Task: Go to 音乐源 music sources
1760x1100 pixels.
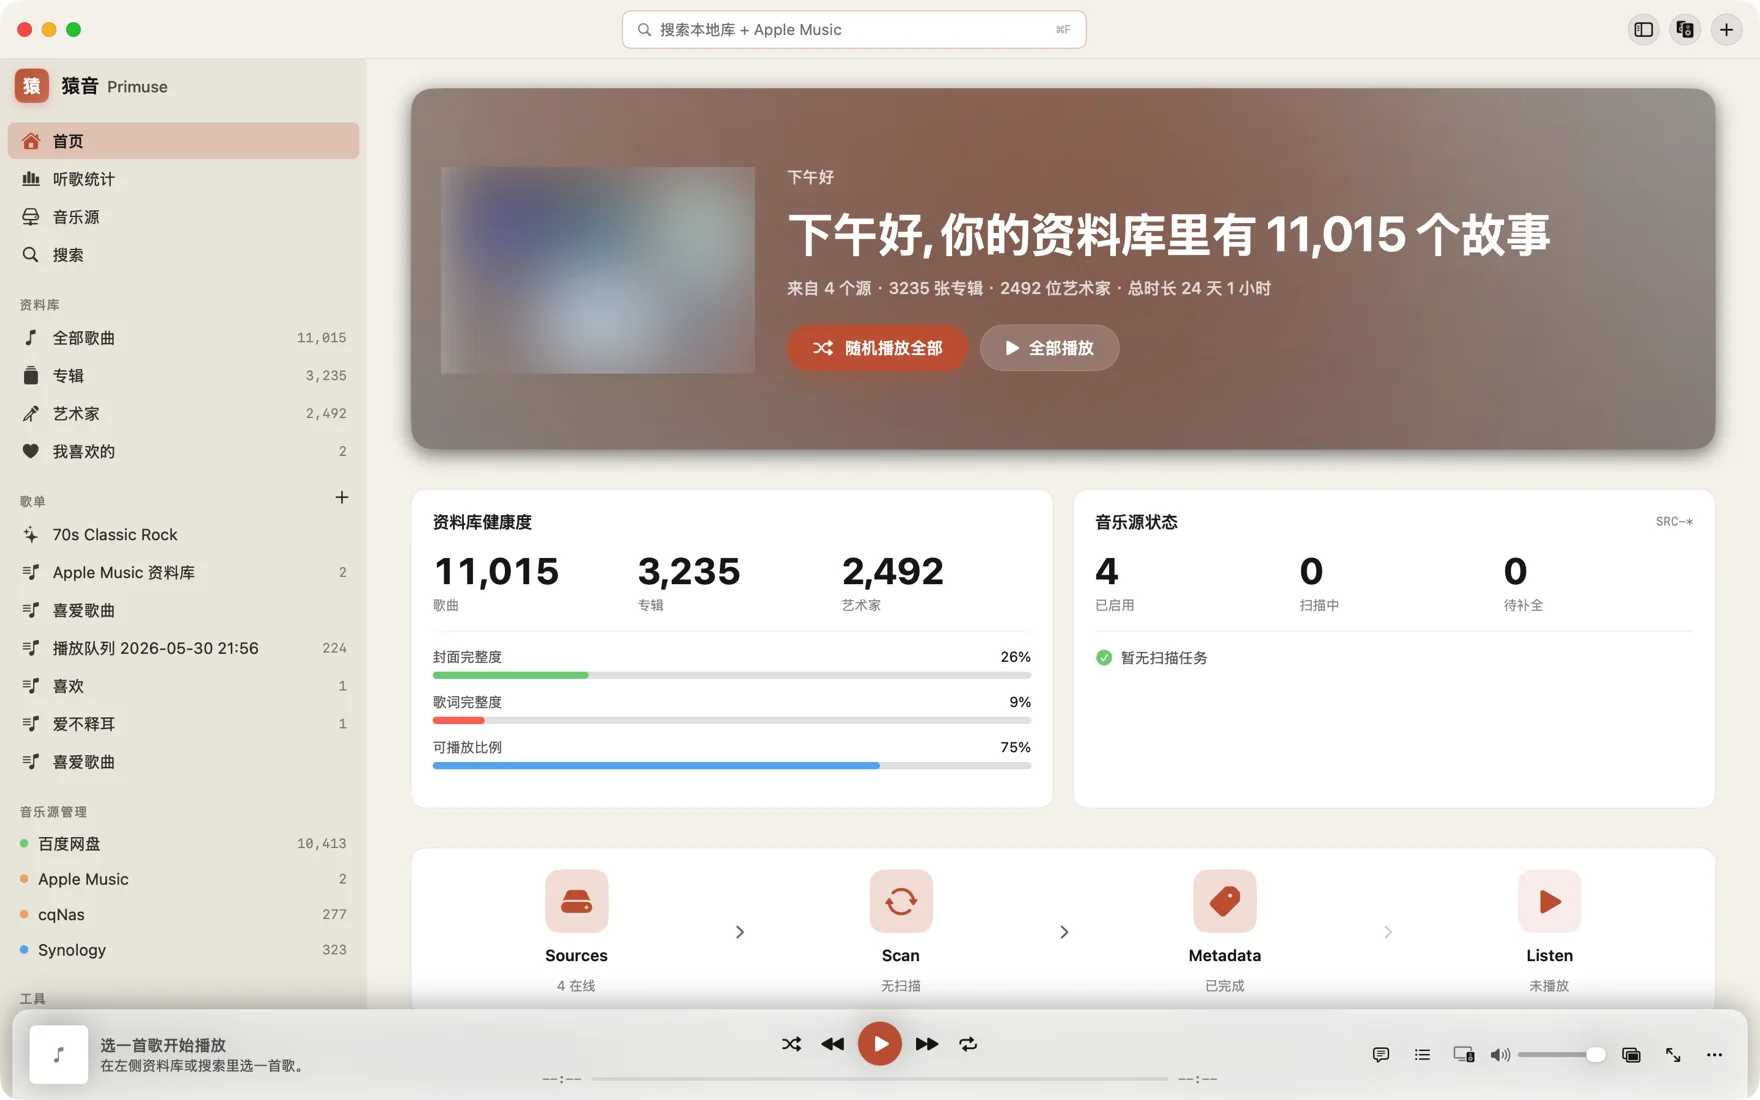Action: point(183,217)
